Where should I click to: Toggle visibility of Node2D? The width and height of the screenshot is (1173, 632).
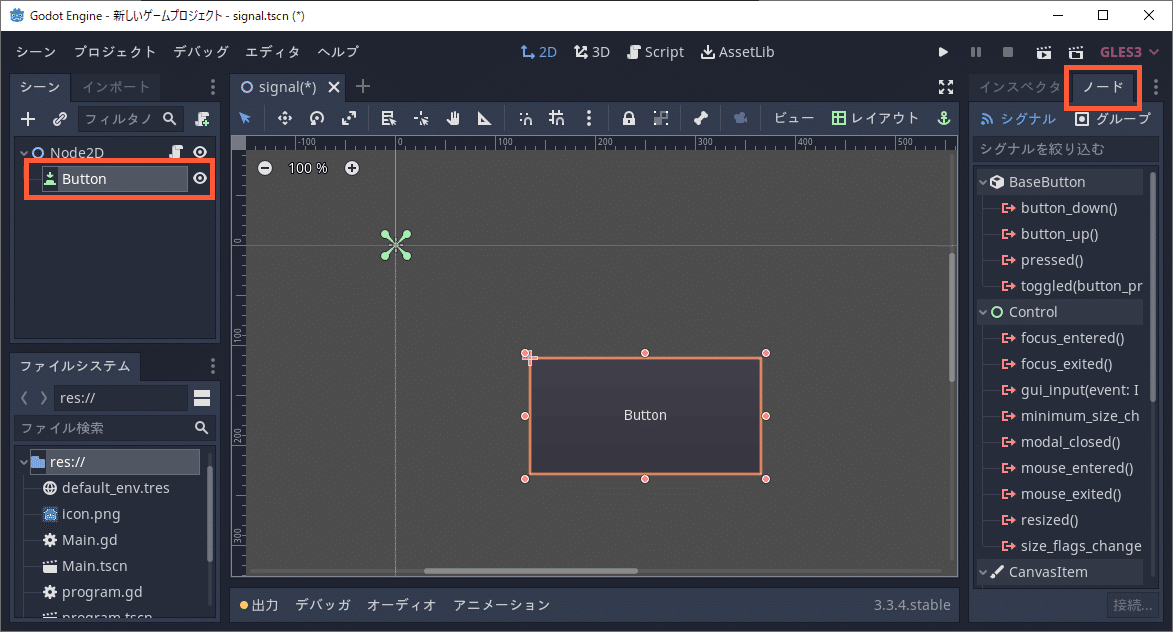coord(200,152)
